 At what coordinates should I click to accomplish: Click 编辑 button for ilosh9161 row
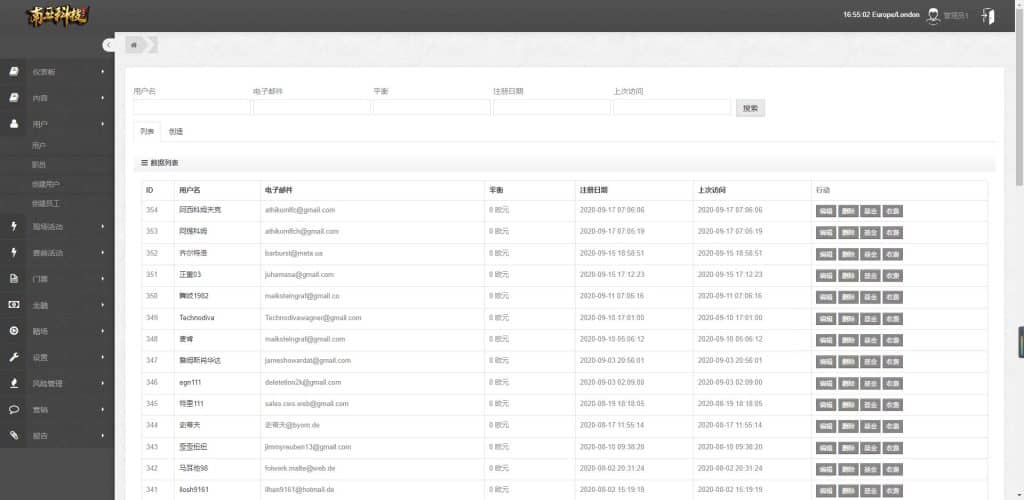825,491
